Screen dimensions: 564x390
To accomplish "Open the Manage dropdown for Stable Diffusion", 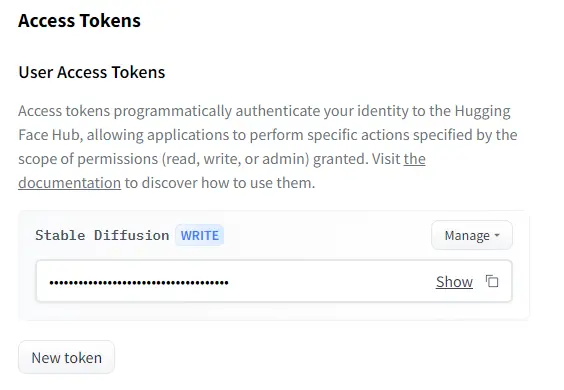I will click(x=472, y=235).
